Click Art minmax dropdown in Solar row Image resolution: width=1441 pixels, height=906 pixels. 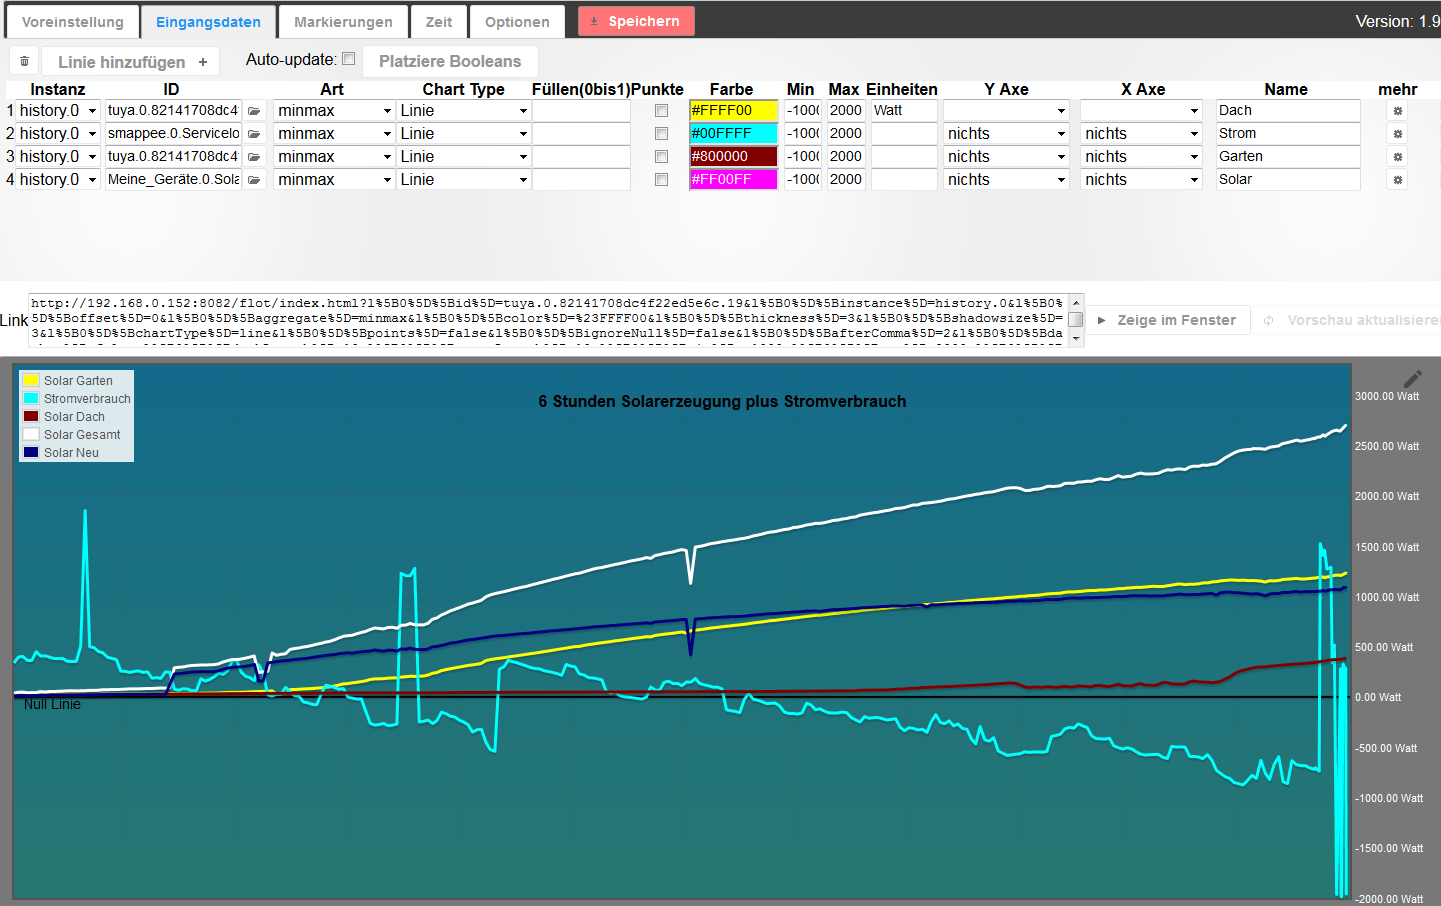click(335, 180)
